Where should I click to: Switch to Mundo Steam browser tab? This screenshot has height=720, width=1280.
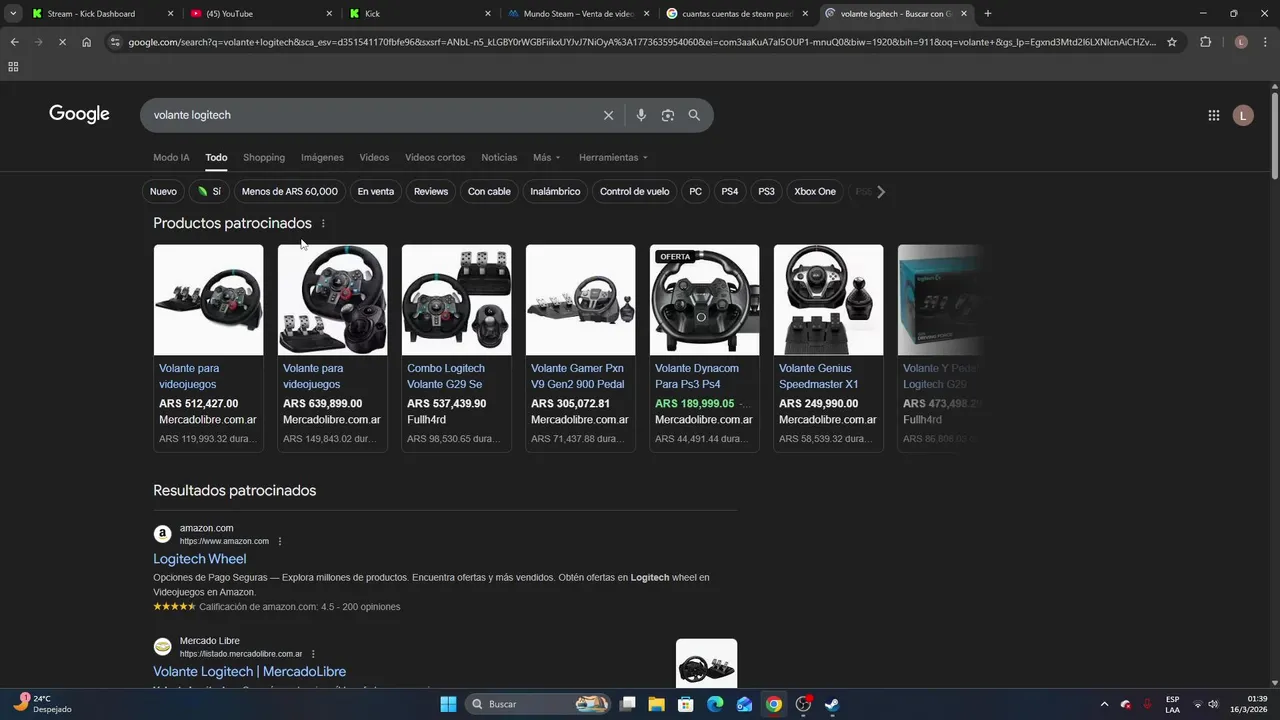[x=579, y=13]
